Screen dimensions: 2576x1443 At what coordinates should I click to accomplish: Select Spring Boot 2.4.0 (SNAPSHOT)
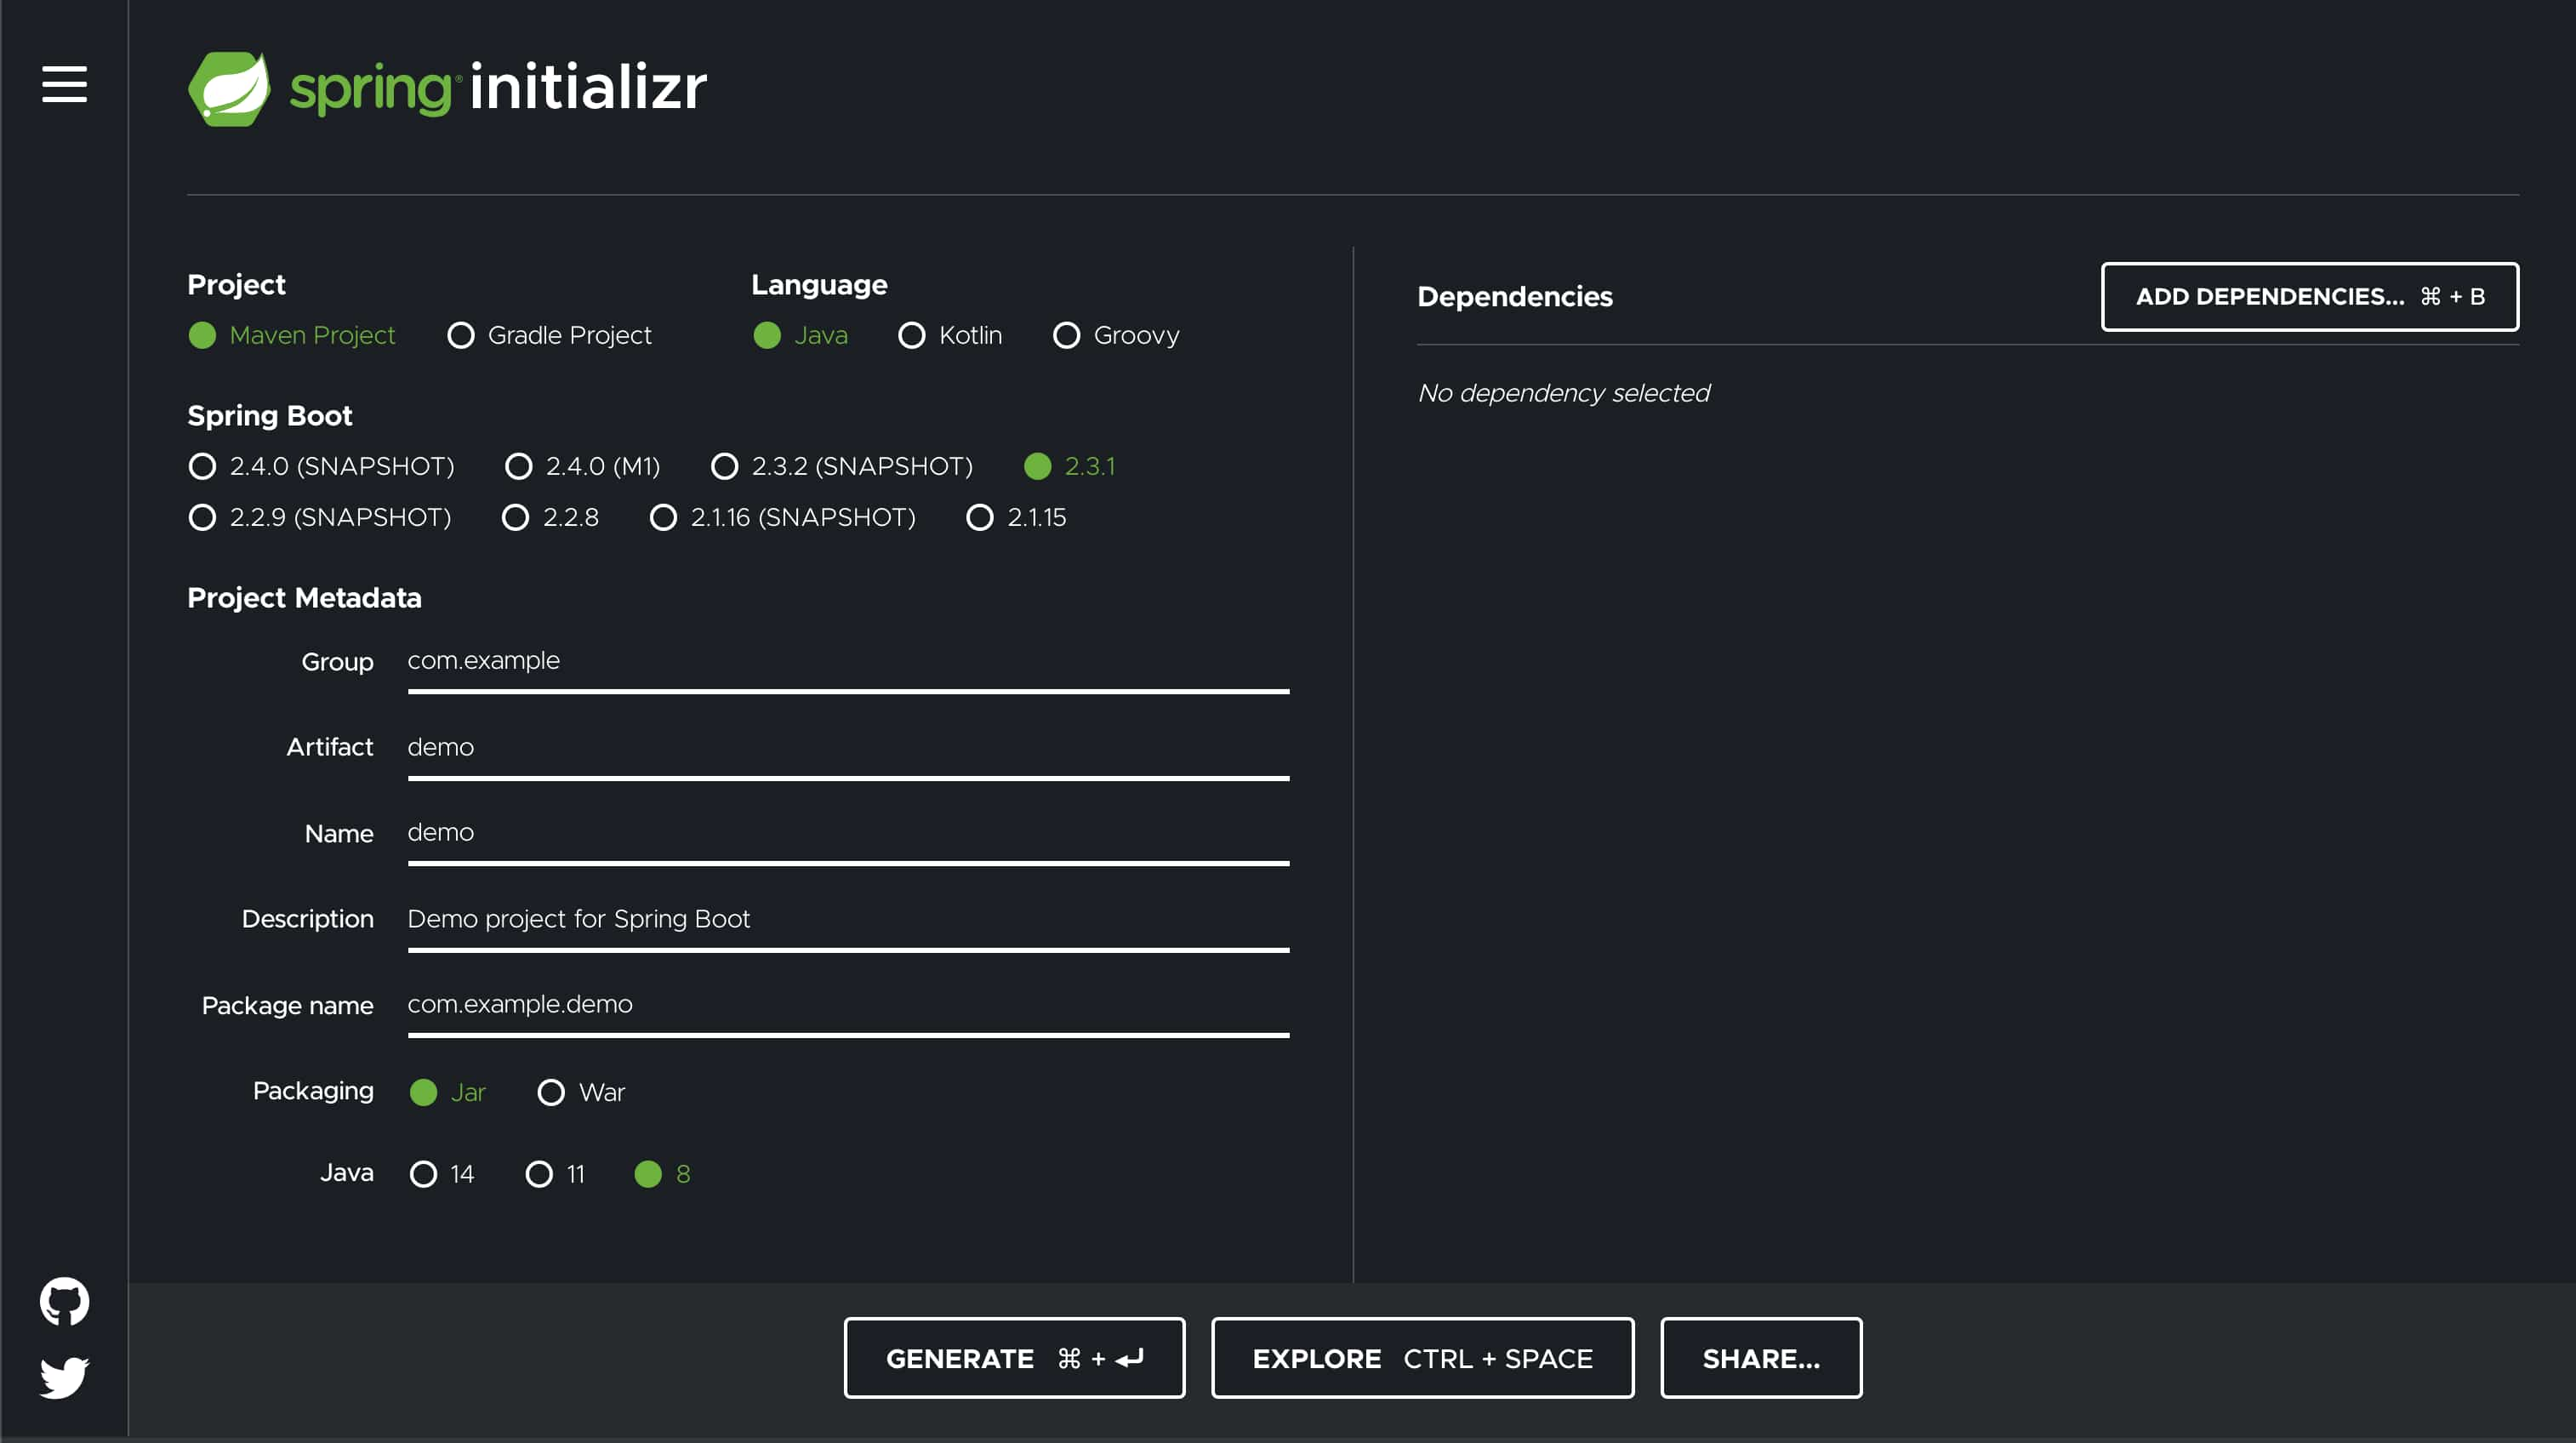click(x=321, y=466)
